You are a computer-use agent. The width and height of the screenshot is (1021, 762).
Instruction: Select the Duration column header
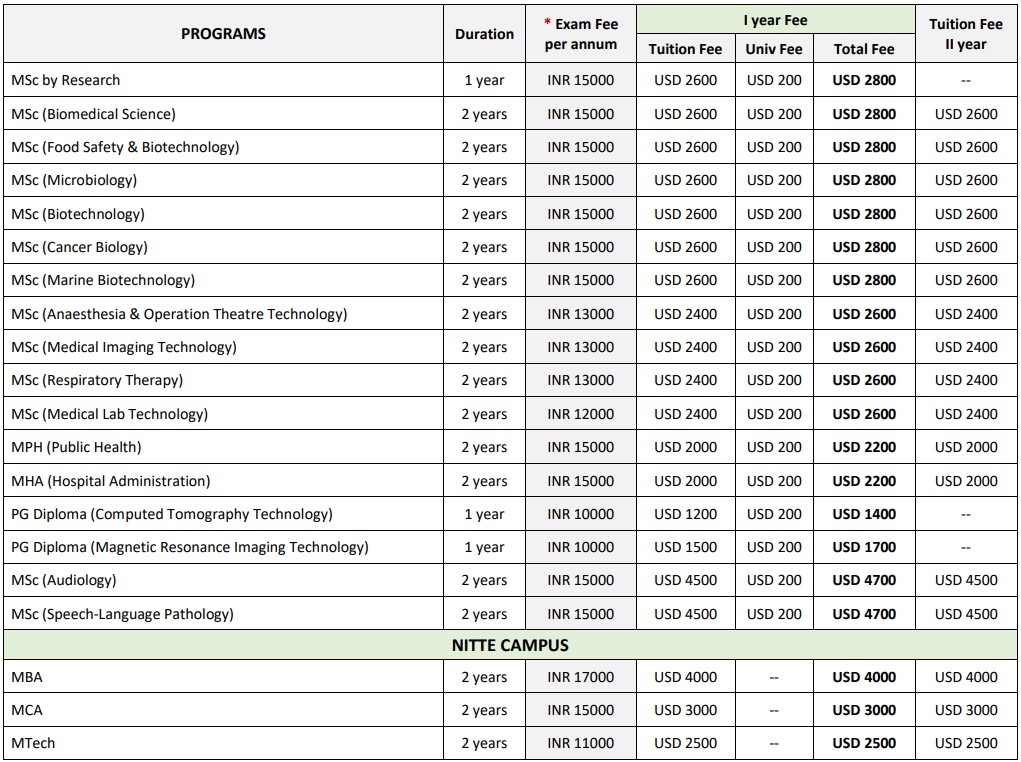[x=484, y=34]
